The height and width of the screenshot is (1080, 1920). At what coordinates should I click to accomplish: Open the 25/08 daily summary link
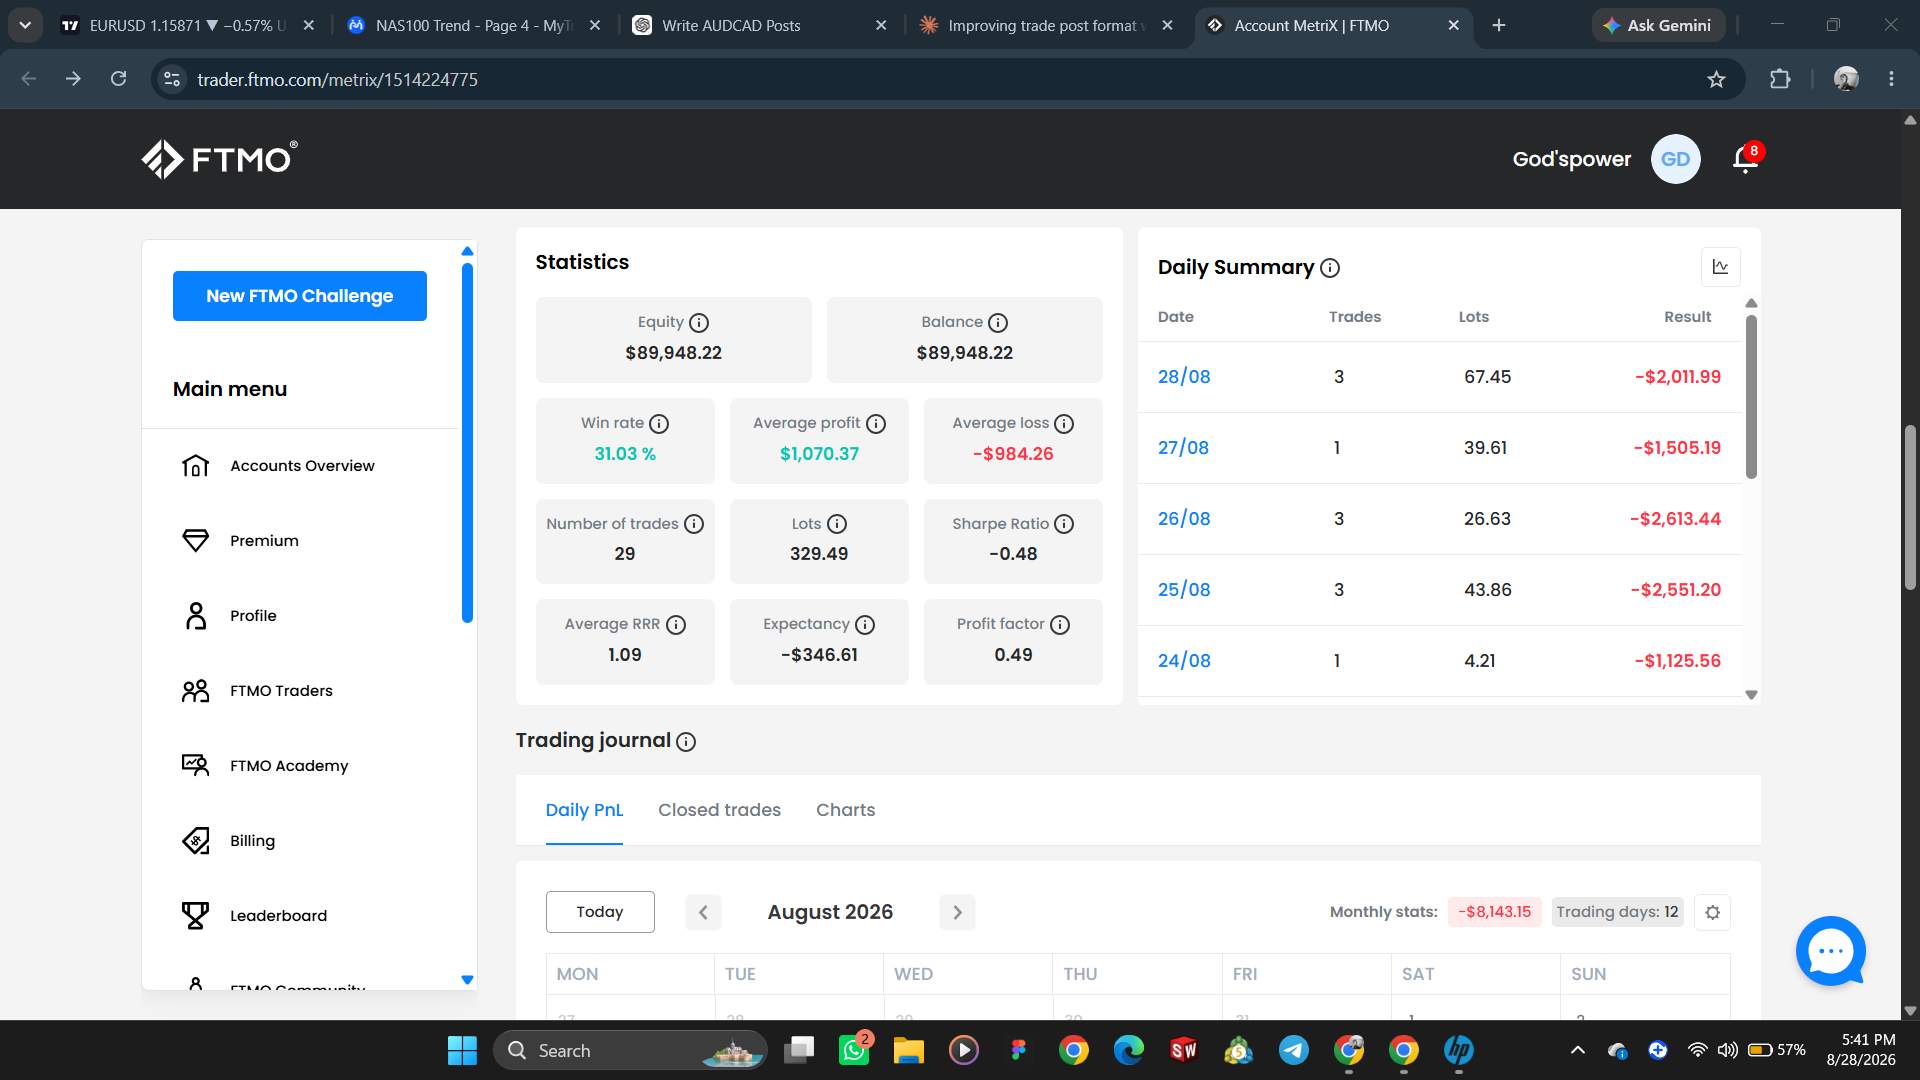[x=1184, y=590]
